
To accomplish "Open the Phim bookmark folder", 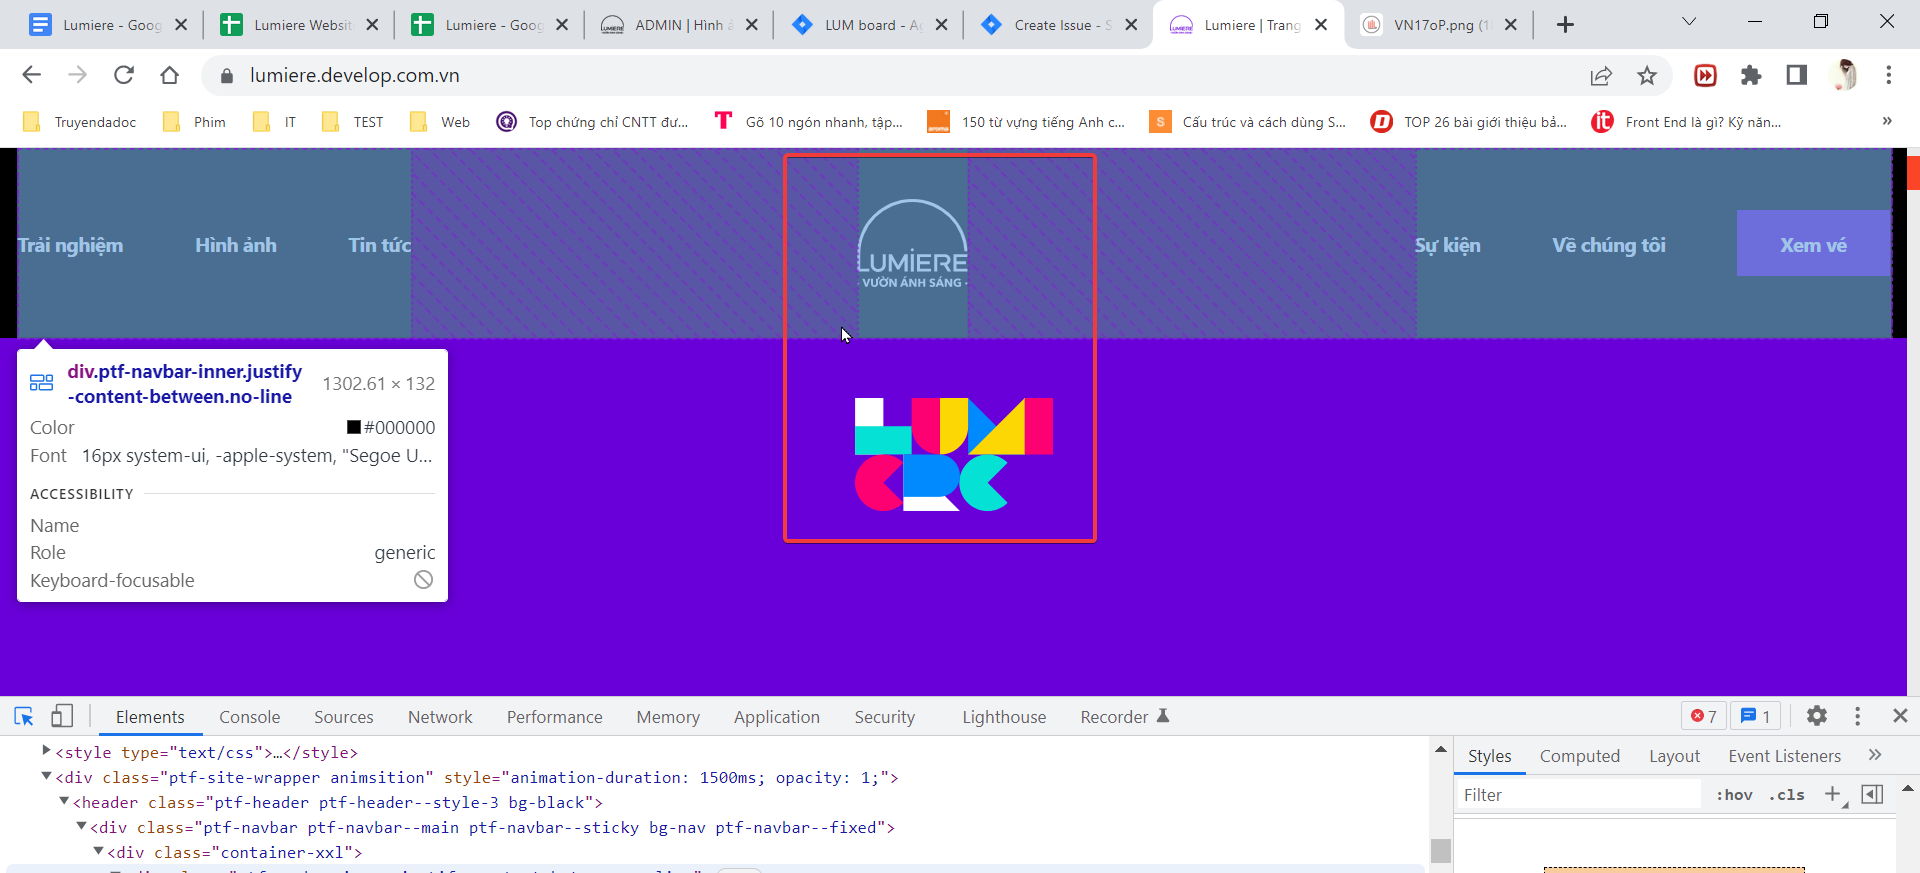I will click(195, 122).
